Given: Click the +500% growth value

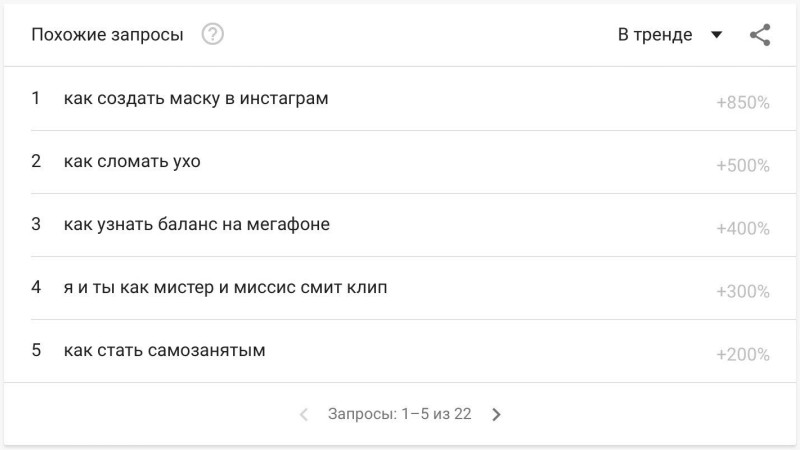Looking at the screenshot, I should point(743,165).
